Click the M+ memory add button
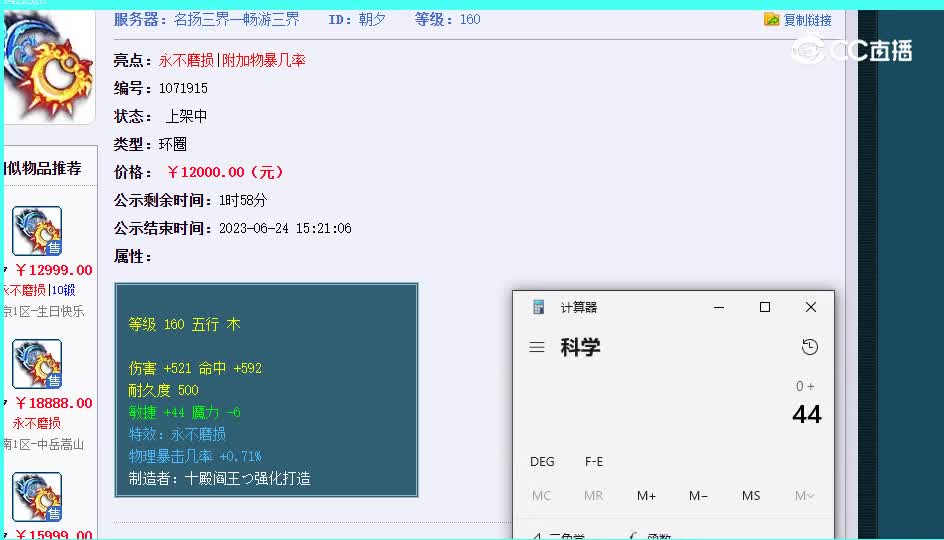Image resolution: width=944 pixels, height=540 pixels. point(646,495)
